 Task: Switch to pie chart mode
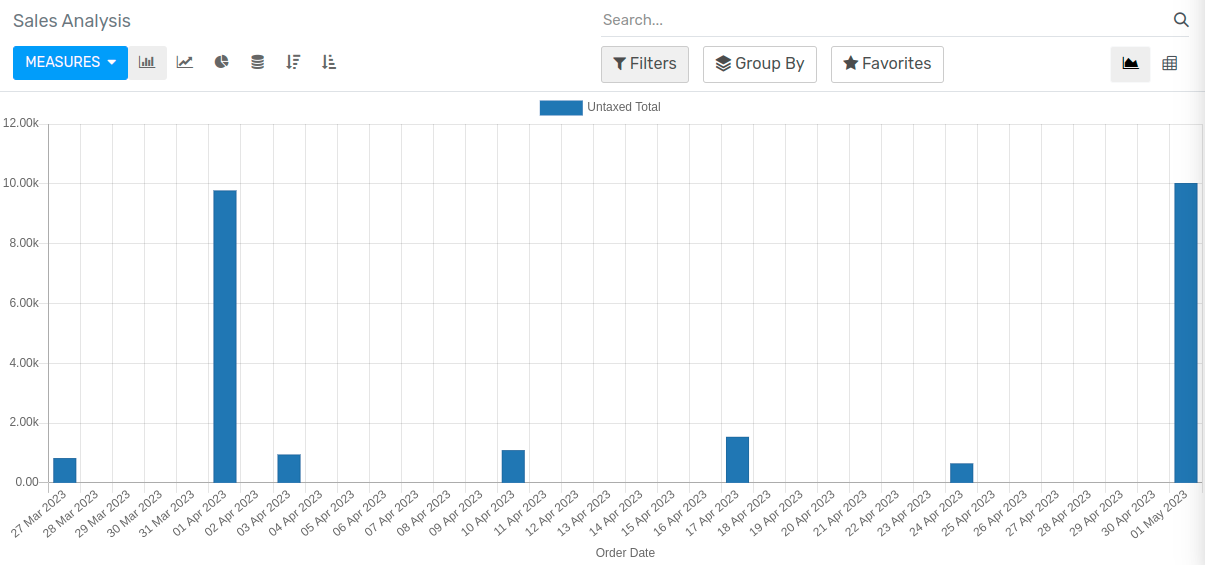[222, 63]
